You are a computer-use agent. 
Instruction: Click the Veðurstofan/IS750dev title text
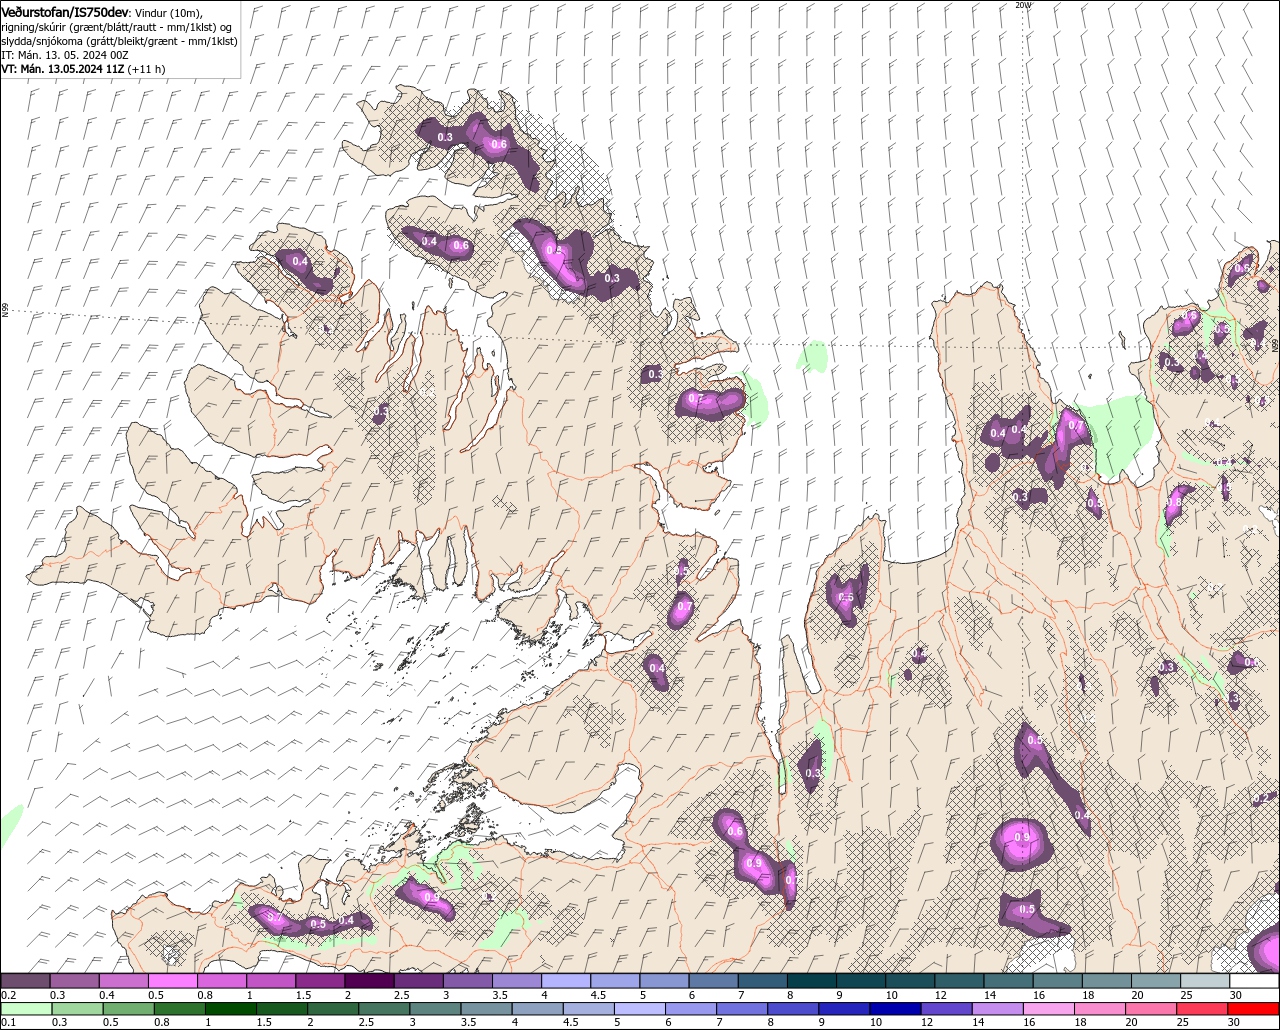point(65,11)
